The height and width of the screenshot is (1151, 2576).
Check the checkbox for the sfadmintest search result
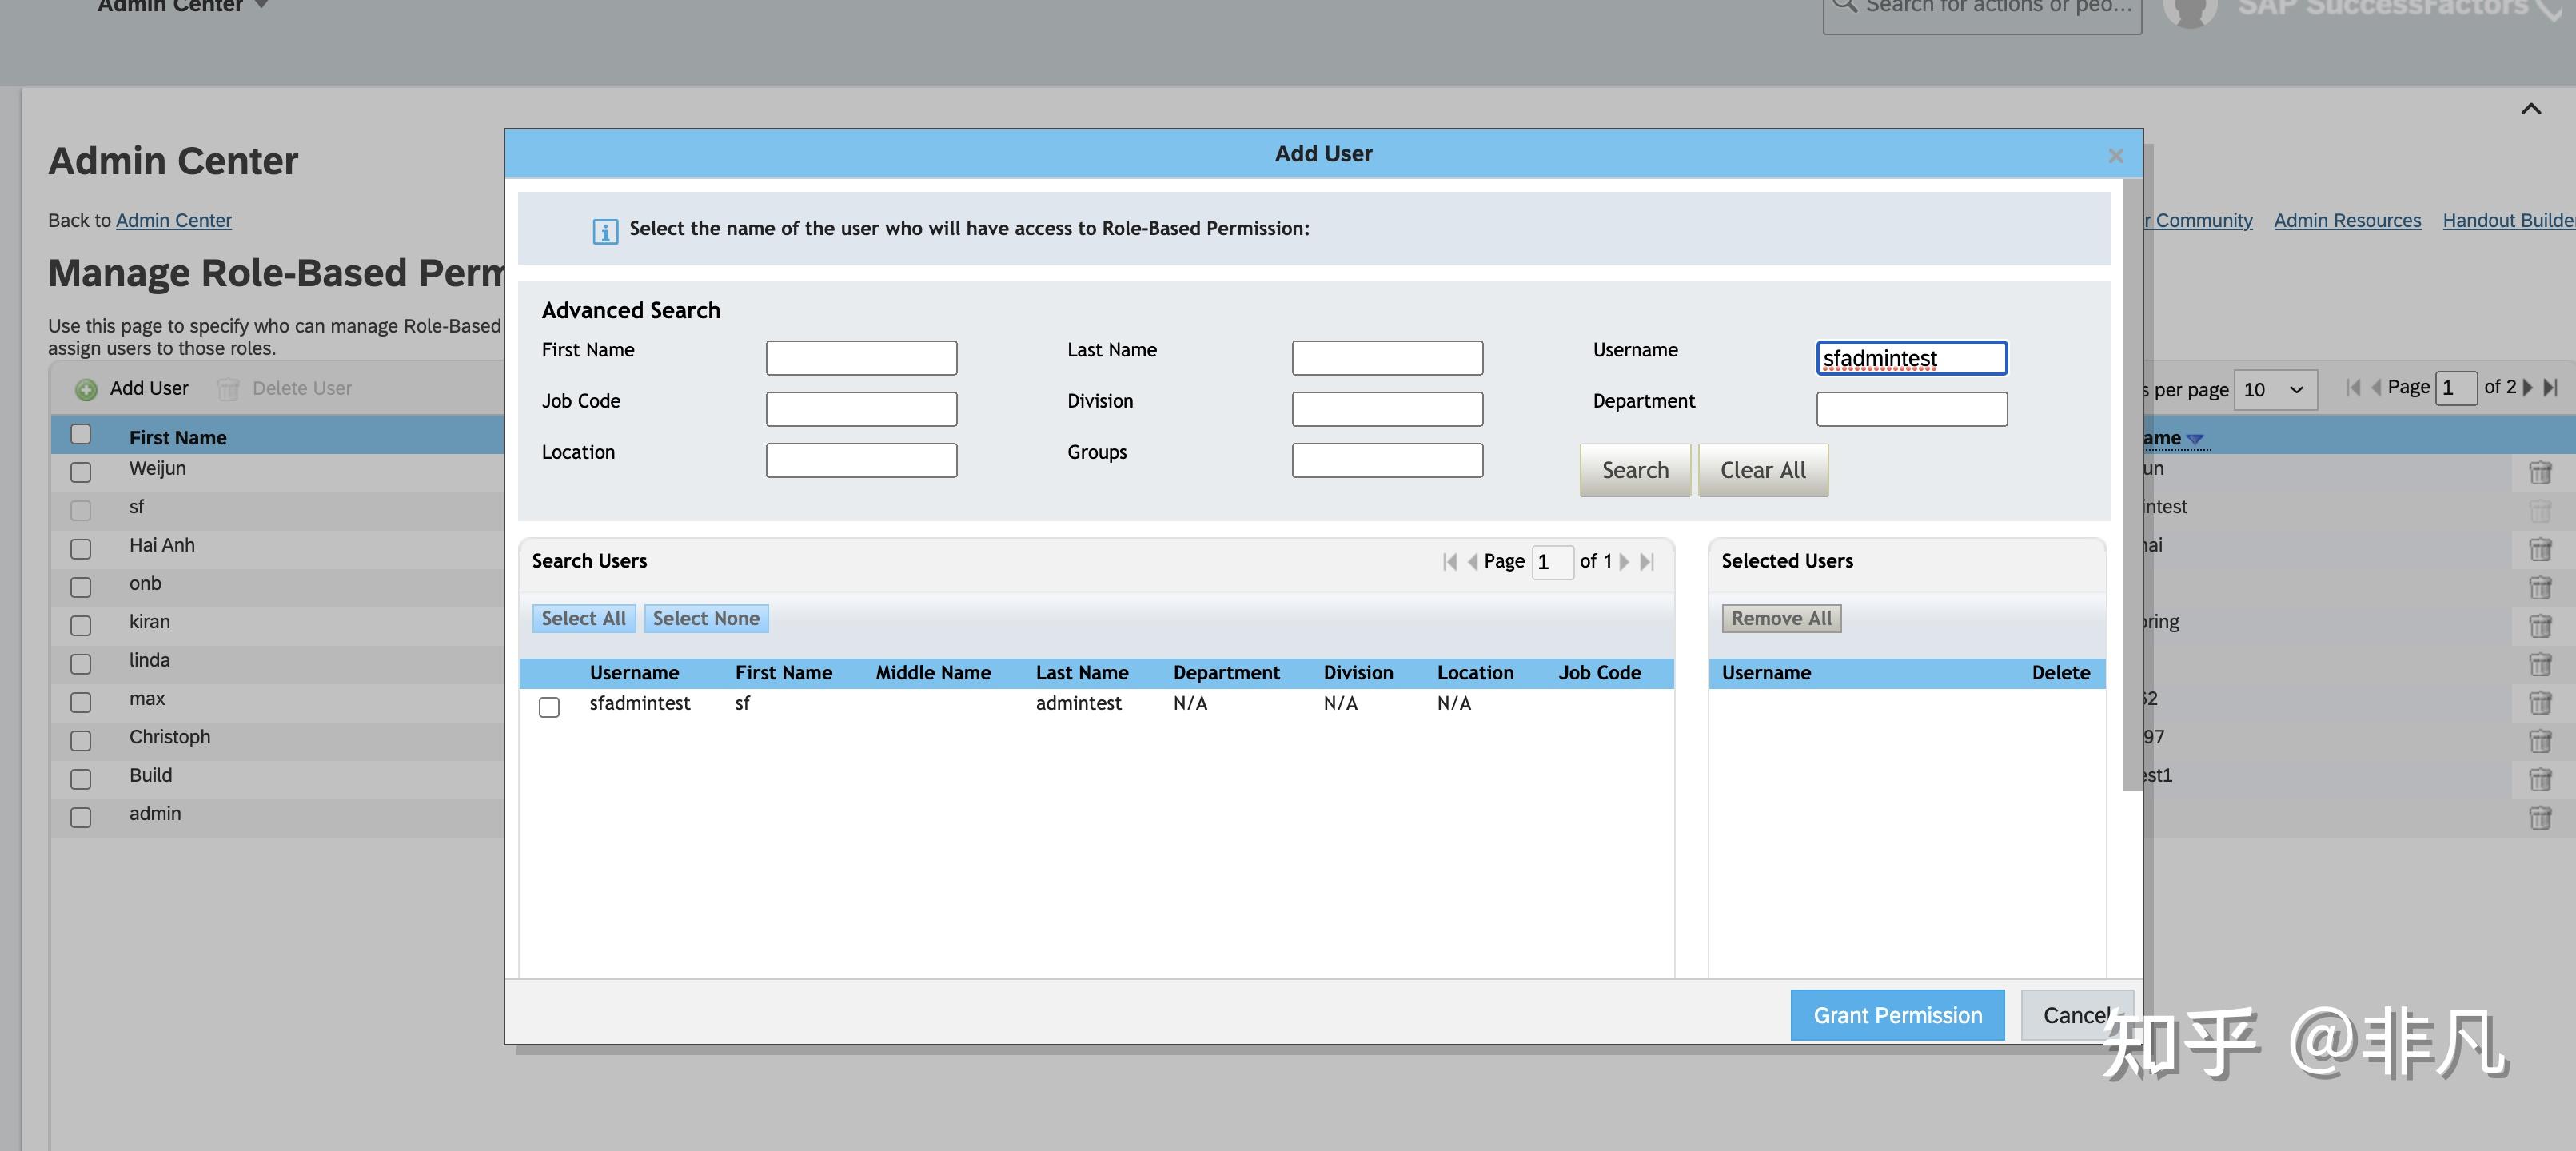pyautogui.click(x=549, y=706)
